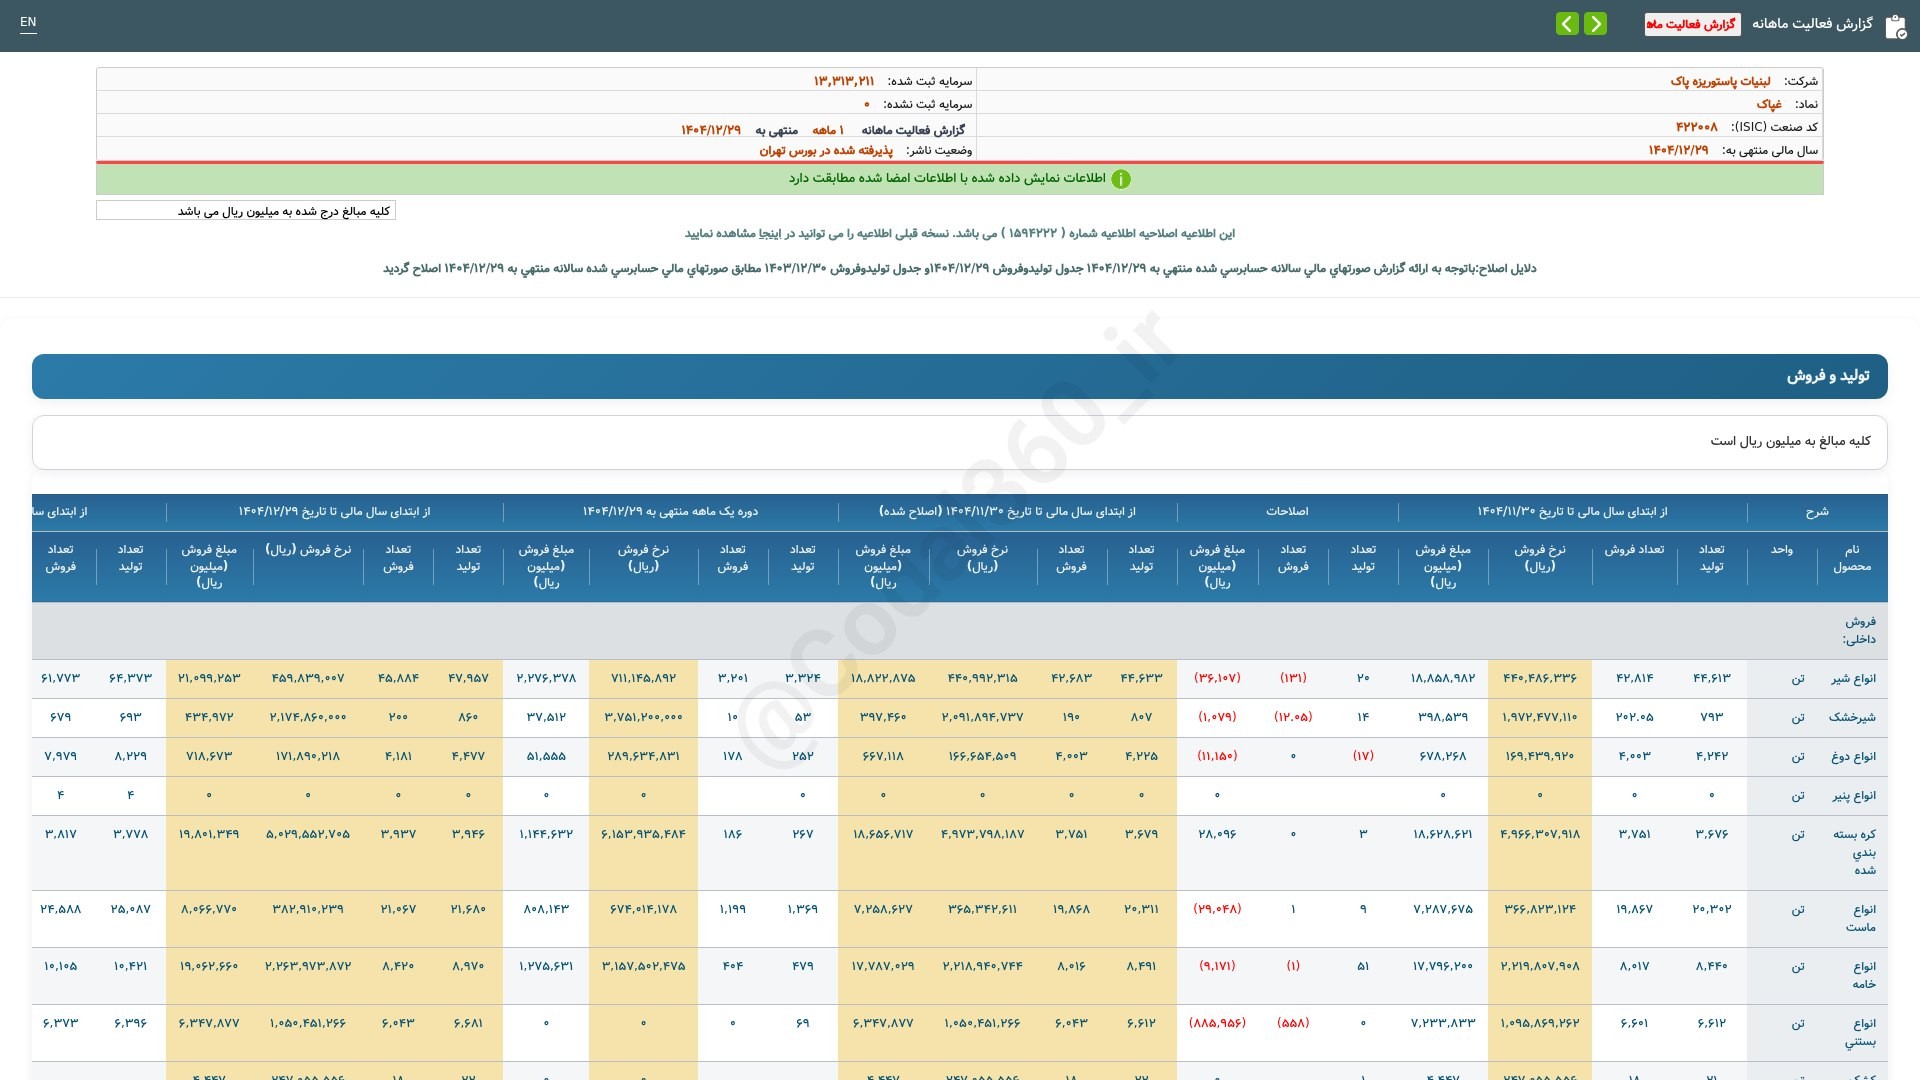Open the اینجا link to previous notice

771,233
